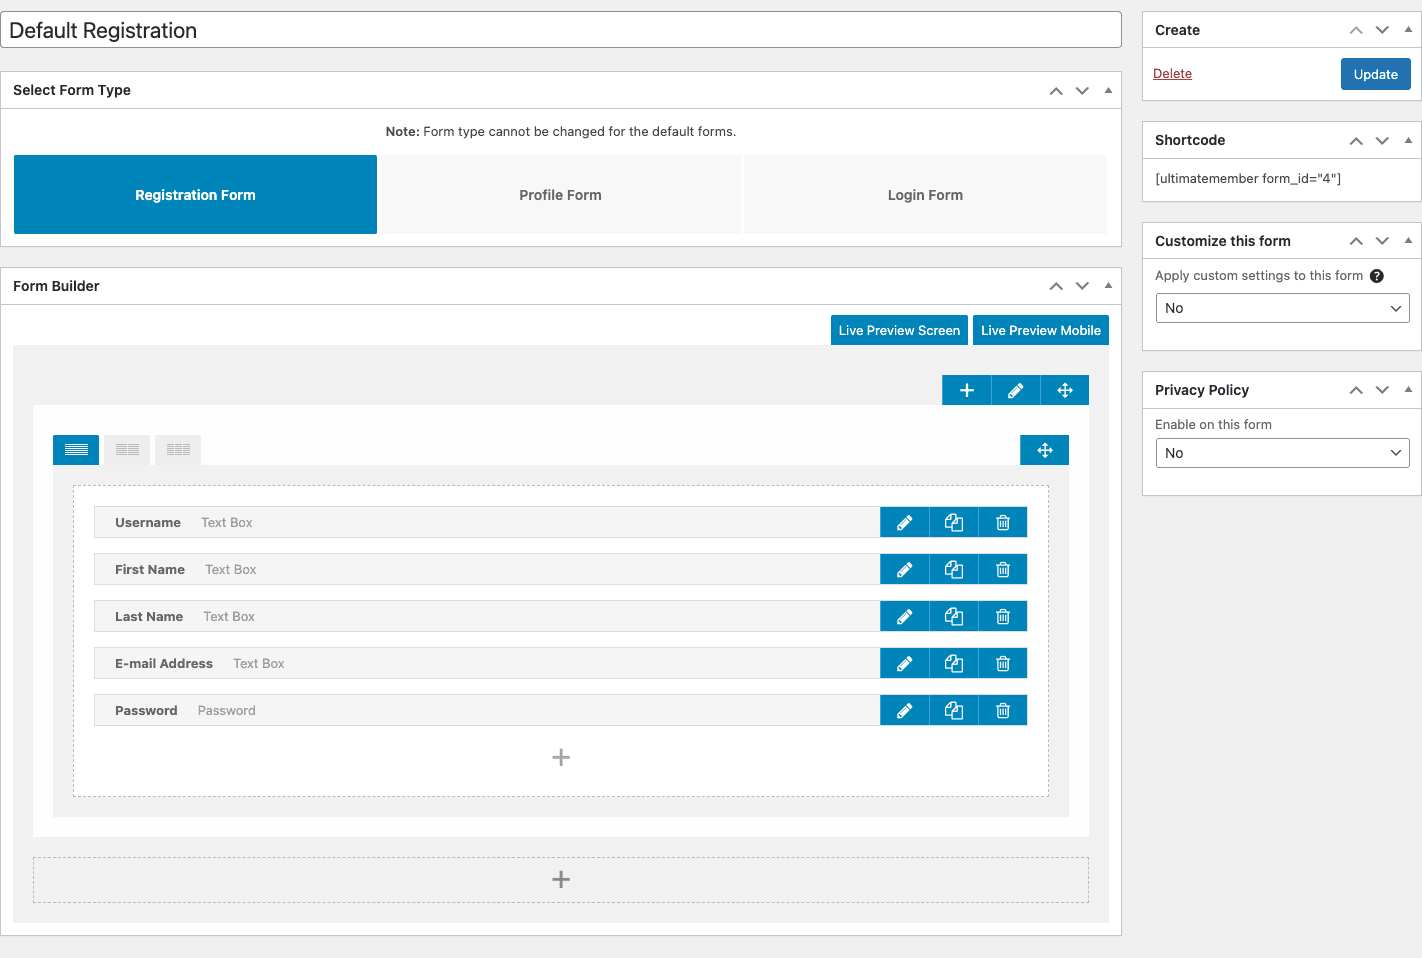Duplicate the E-mail Address field
1422x958 pixels.
(x=954, y=663)
